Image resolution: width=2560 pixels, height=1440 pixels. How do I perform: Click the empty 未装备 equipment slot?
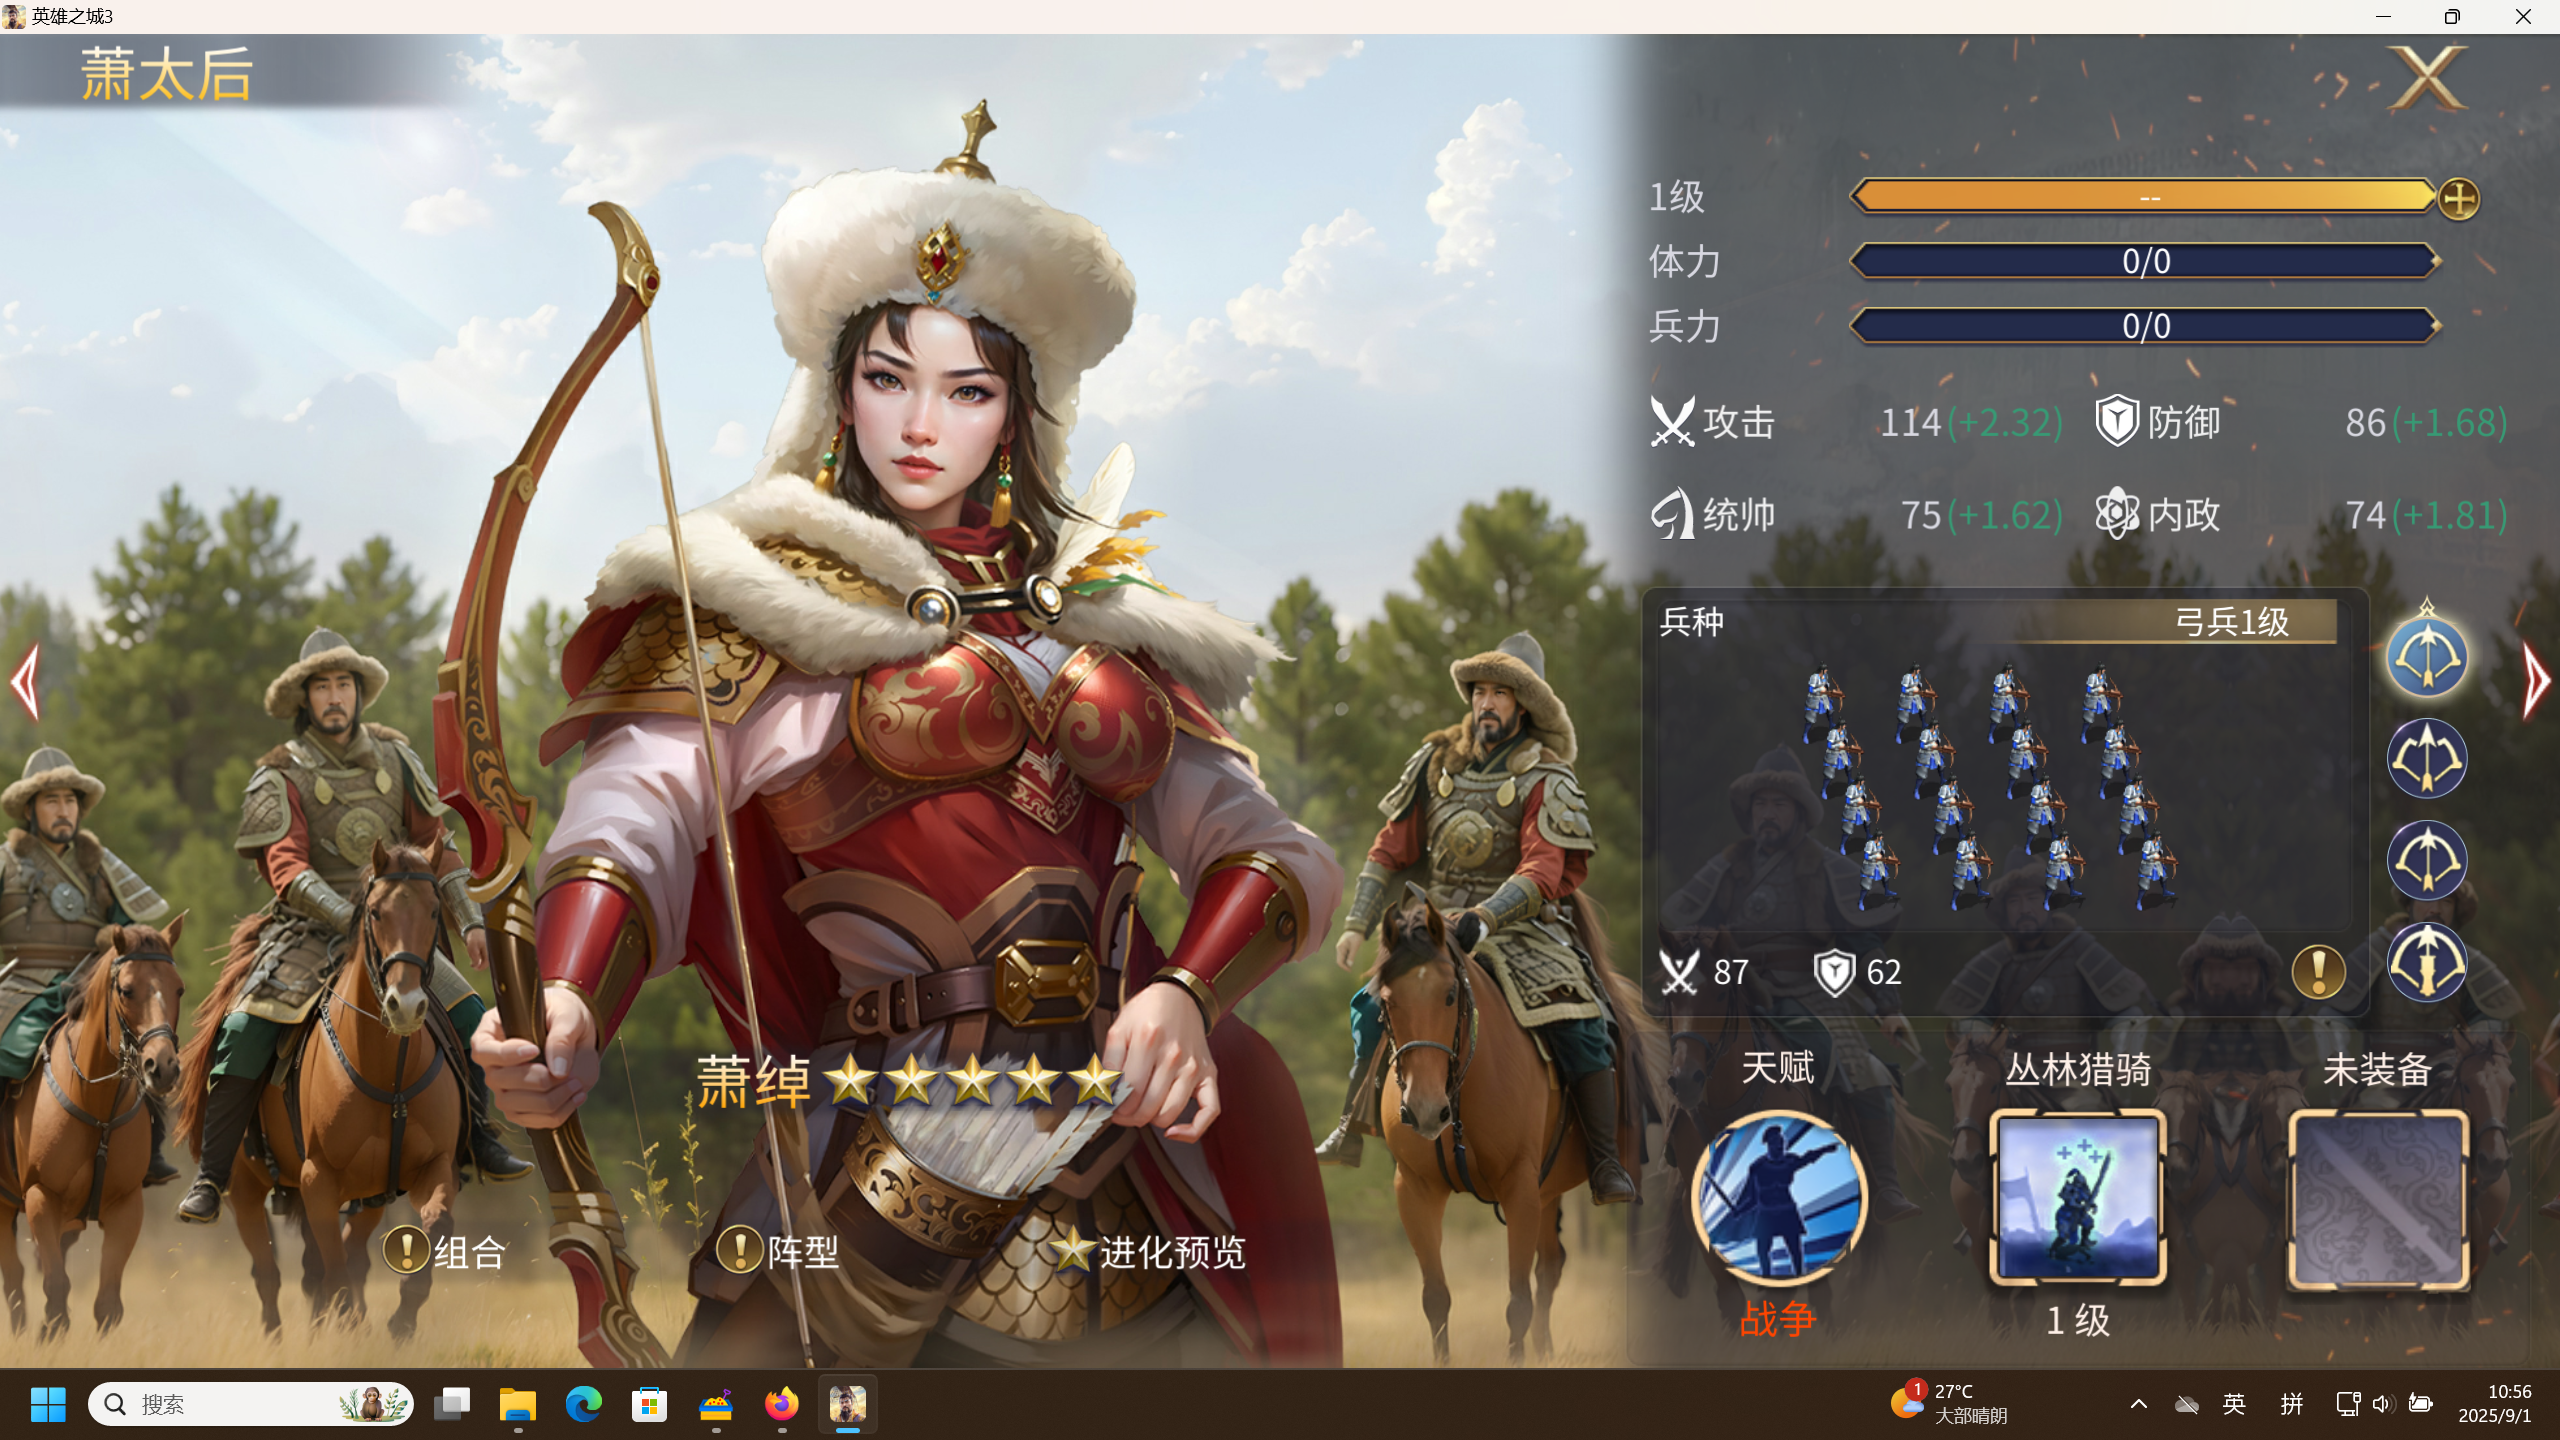(2377, 1199)
